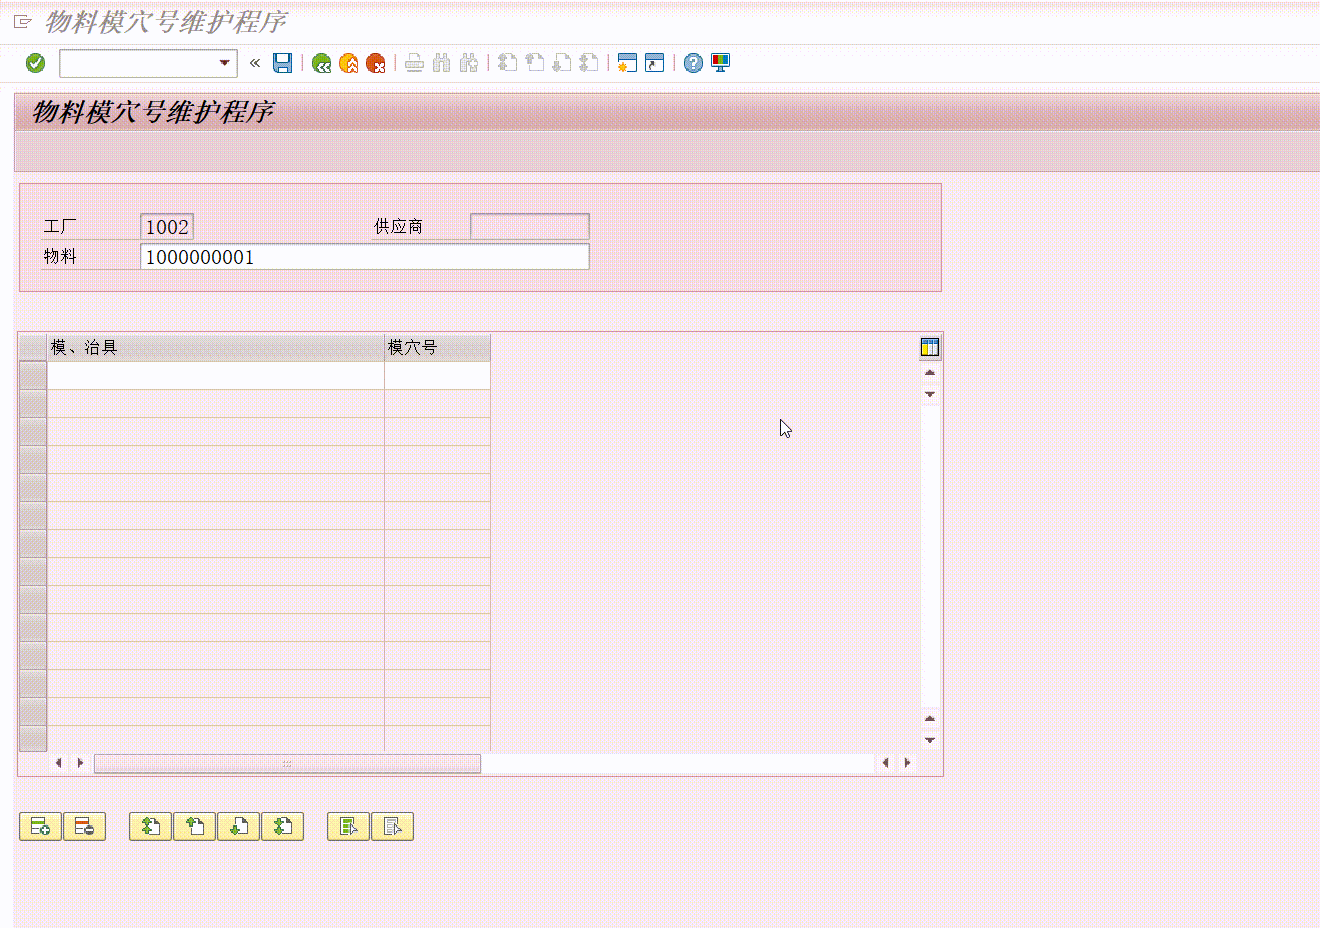Click the 物料 field with 1000000001
The height and width of the screenshot is (928, 1320).
[364, 257]
